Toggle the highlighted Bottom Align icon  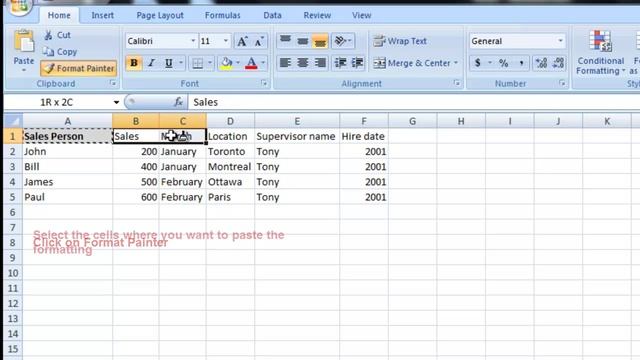coord(320,40)
